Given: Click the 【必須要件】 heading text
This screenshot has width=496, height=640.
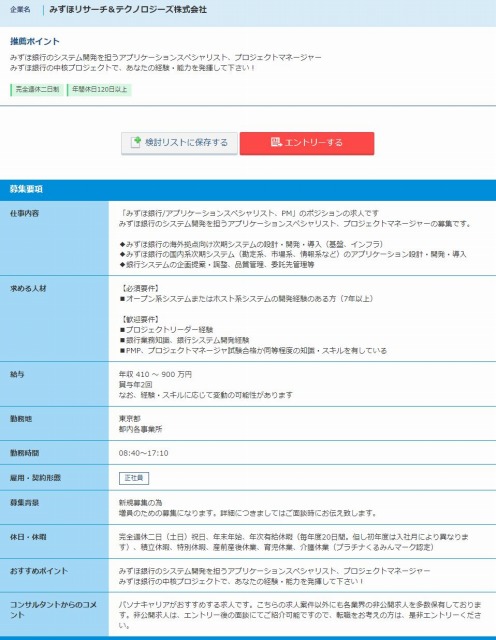Looking at the screenshot, I should (x=140, y=289).
